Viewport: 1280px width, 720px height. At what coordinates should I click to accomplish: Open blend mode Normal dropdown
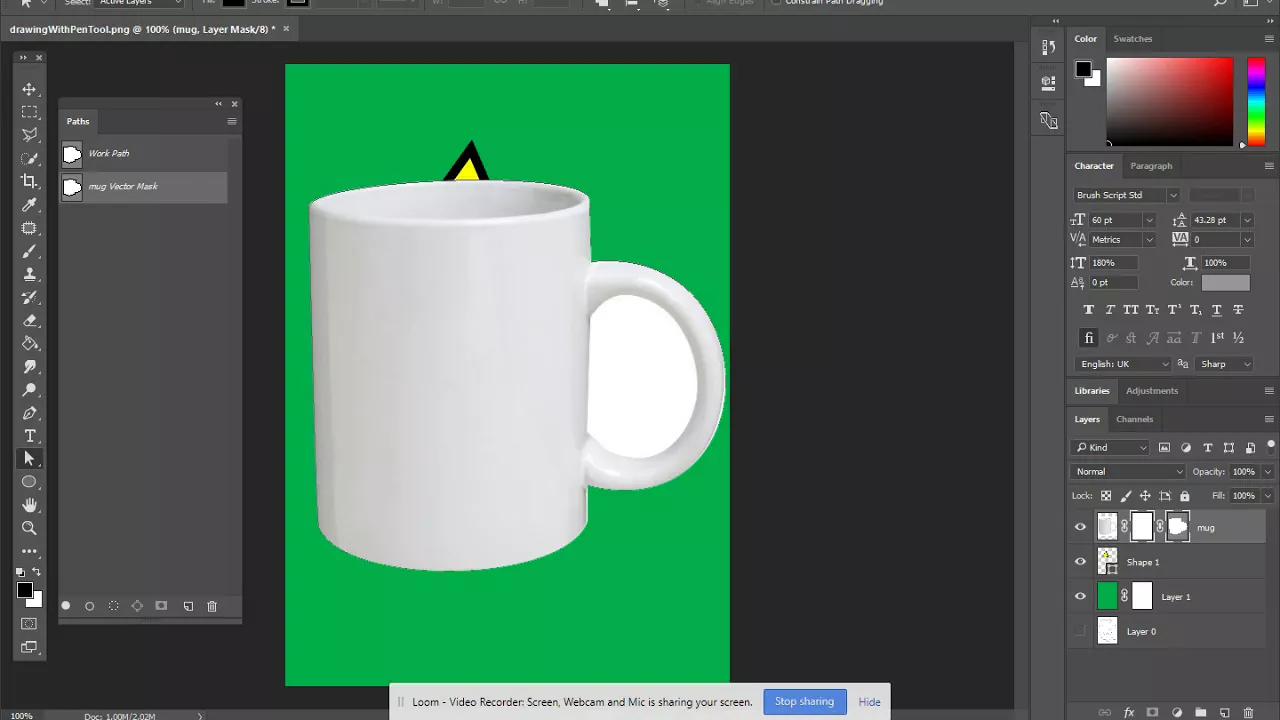click(1129, 471)
